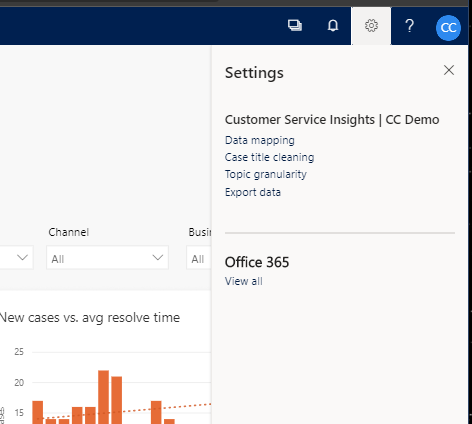The width and height of the screenshot is (472, 424).
Task: Open Topic granularity settings
Action: point(266,174)
